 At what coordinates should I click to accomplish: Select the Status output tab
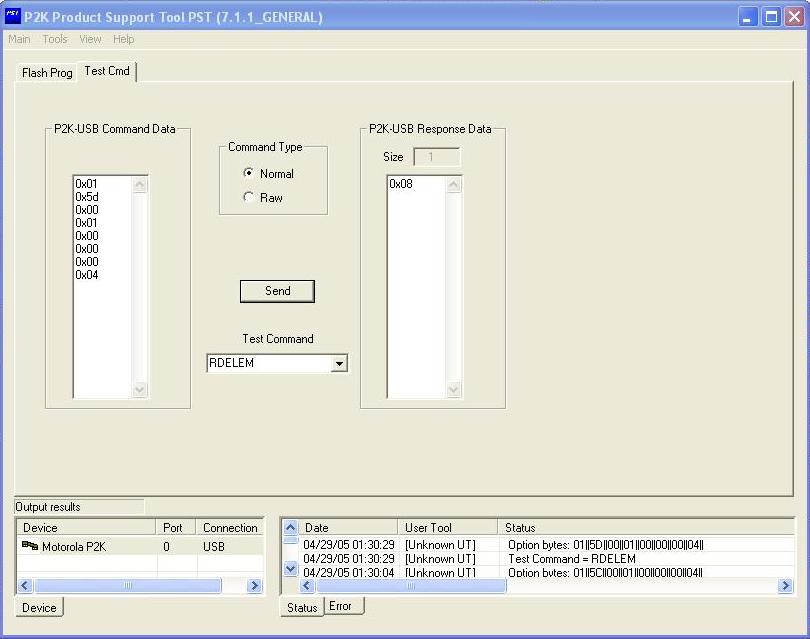coord(302,607)
